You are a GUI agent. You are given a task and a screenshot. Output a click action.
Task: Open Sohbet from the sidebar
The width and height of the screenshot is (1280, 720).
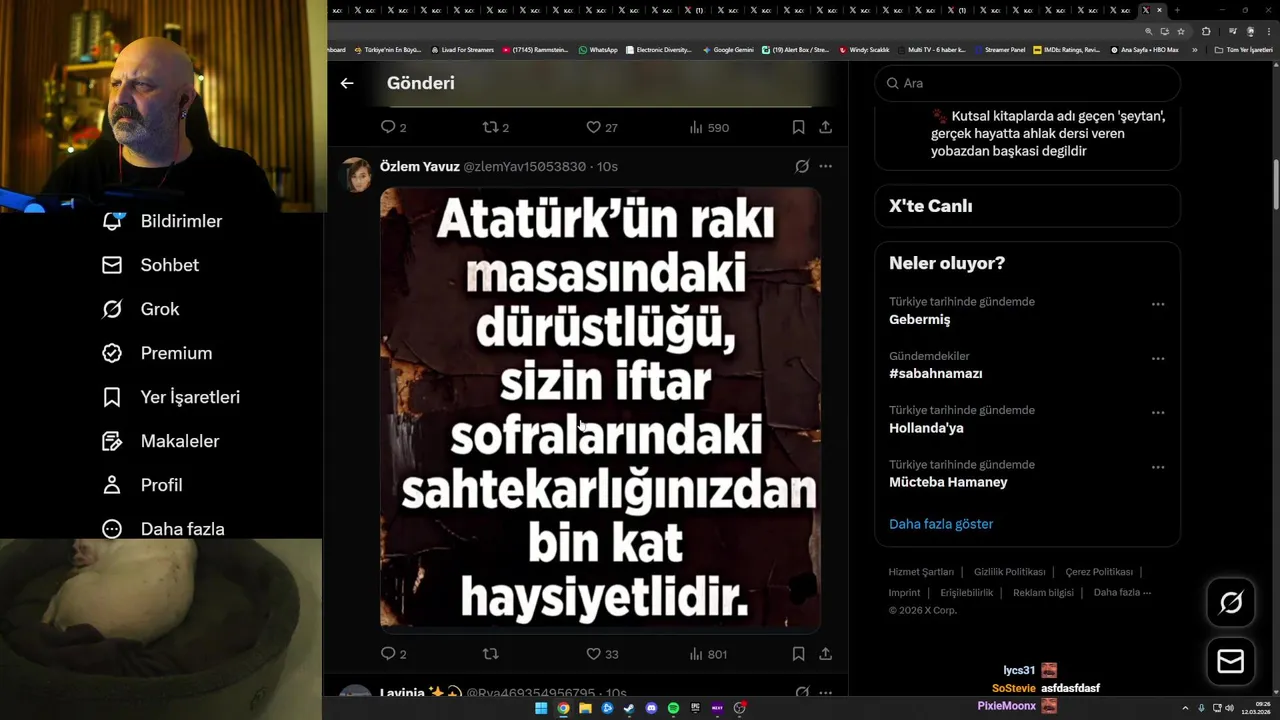[x=150, y=265]
